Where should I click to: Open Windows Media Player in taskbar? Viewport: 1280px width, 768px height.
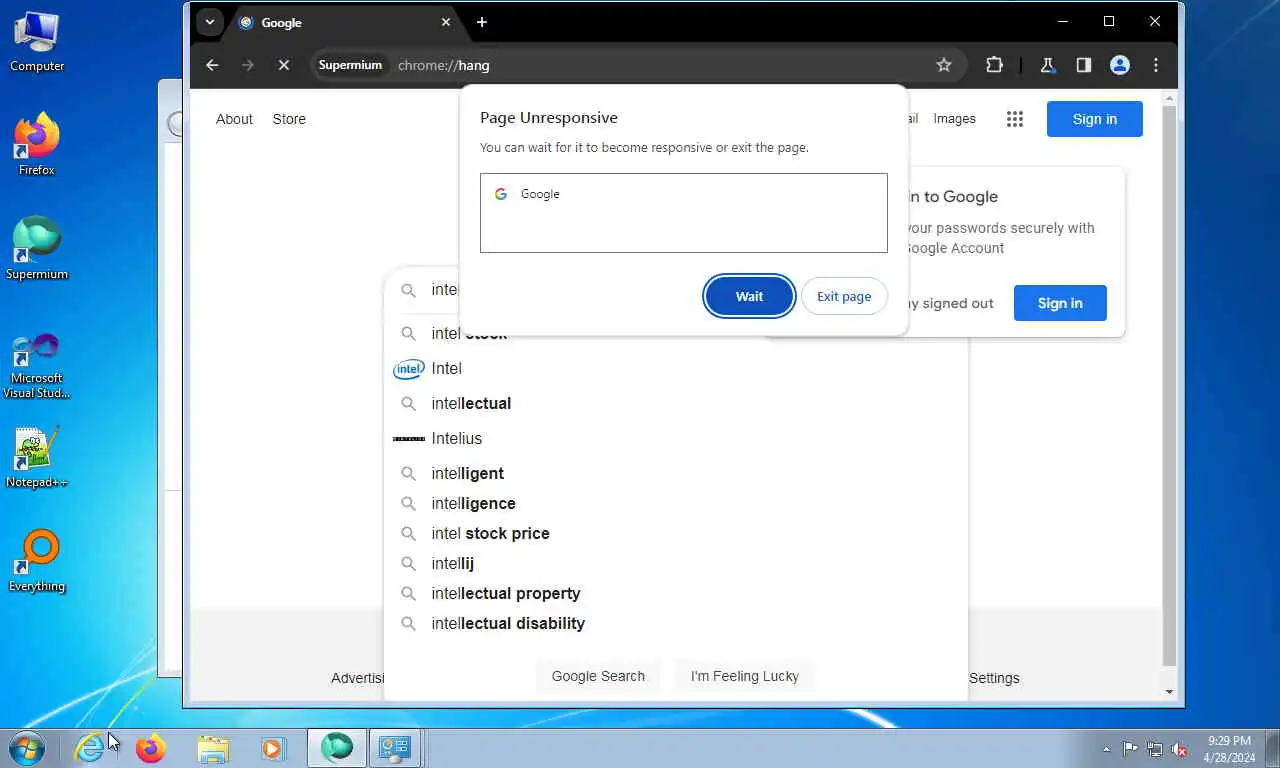(273, 748)
